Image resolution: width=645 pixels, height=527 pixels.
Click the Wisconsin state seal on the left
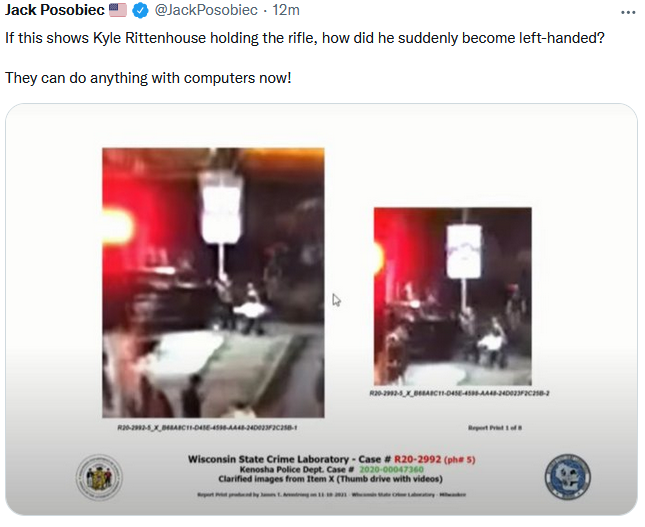click(99, 477)
